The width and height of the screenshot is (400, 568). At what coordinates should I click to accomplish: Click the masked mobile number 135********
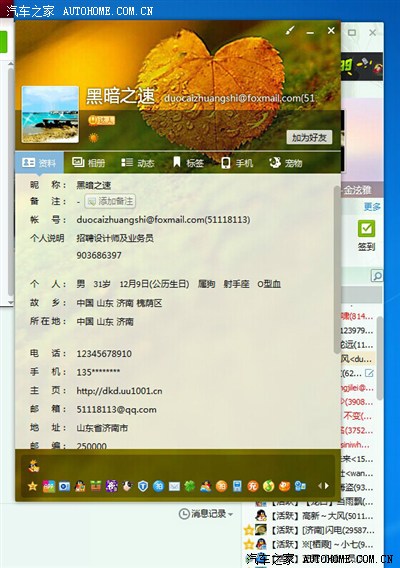pyautogui.click(x=98, y=372)
